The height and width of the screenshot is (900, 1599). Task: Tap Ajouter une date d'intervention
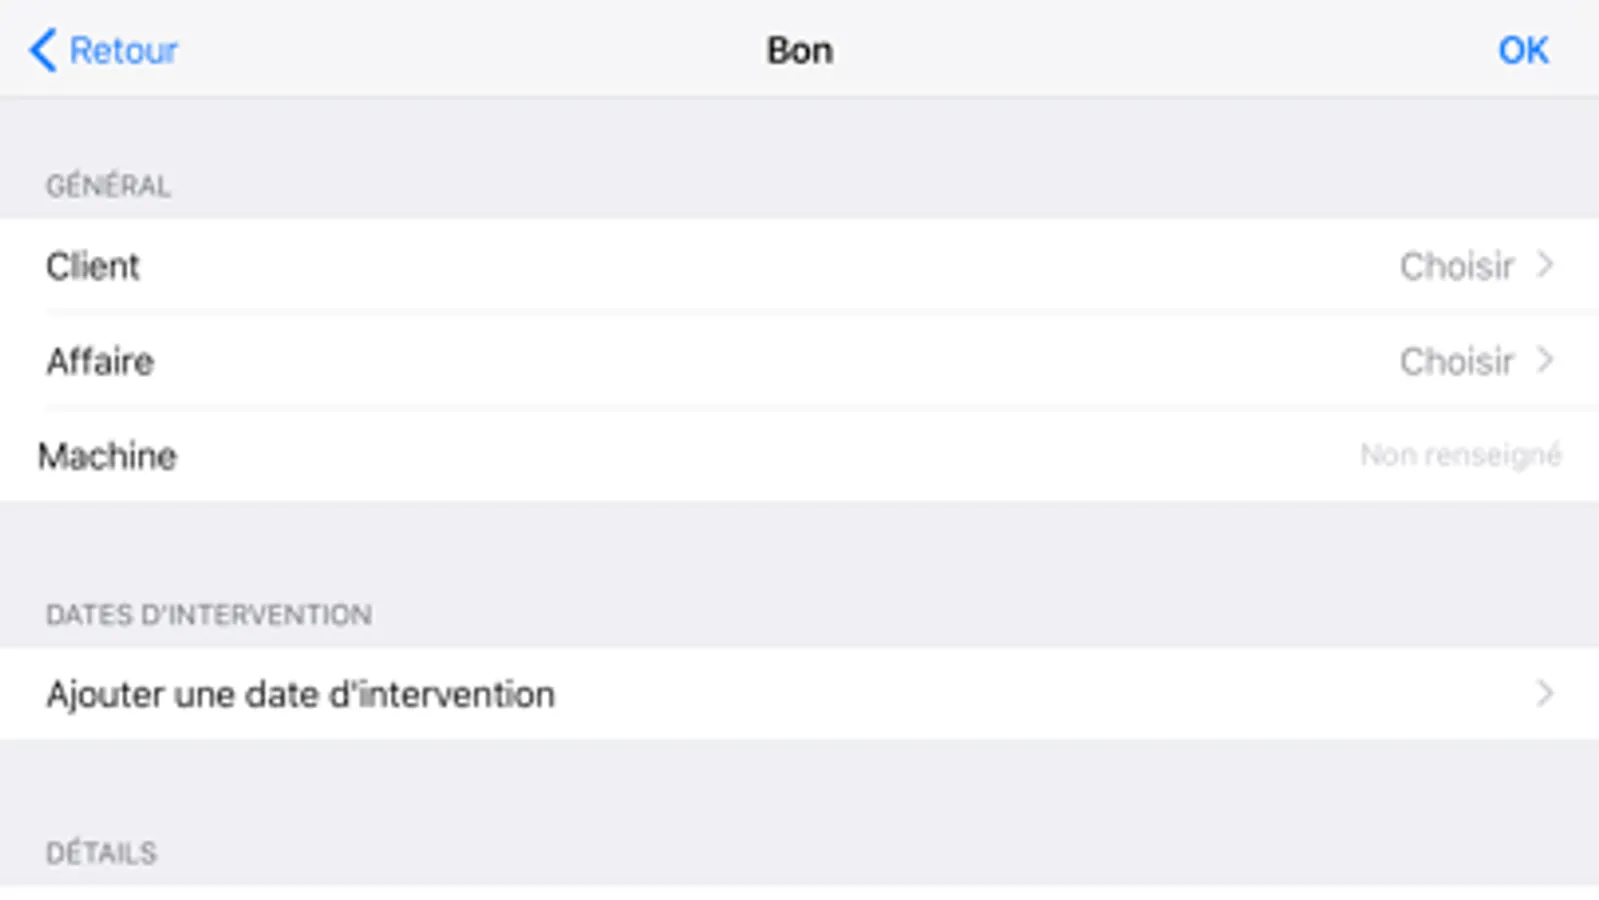(x=301, y=693)
